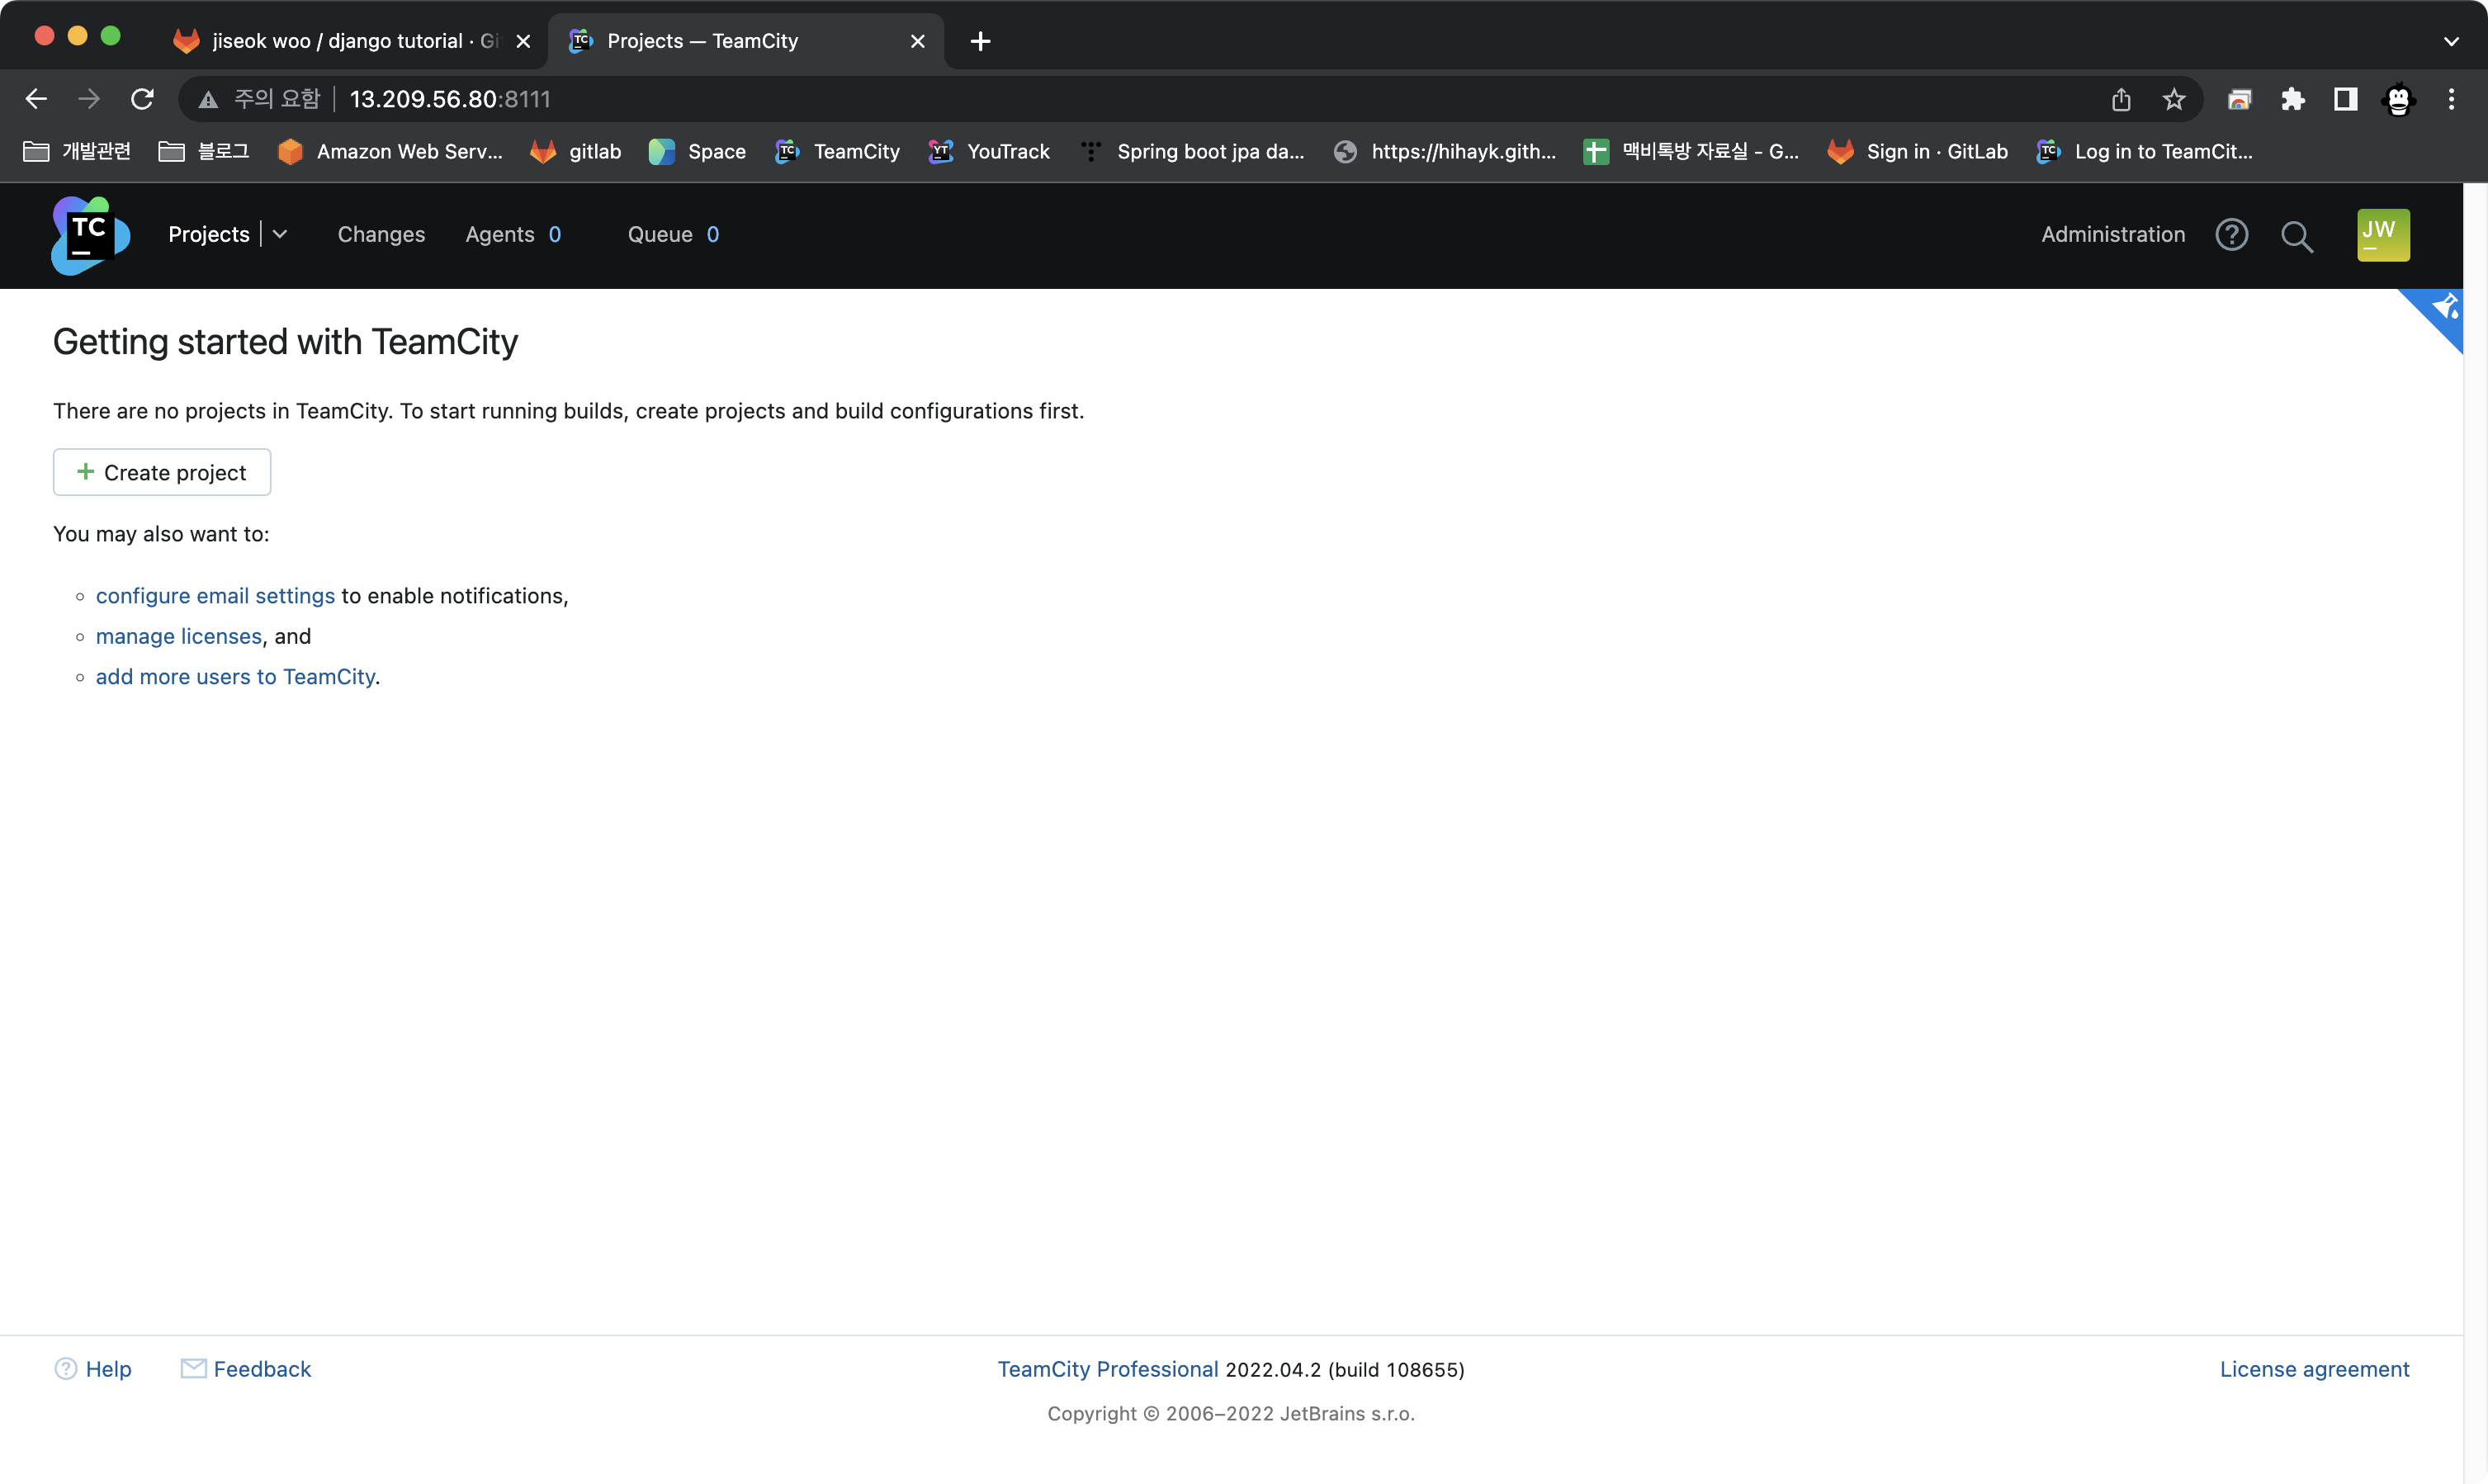Go back to the previous page
This screenshot has width=2488, height=1484.
point(36,99)
